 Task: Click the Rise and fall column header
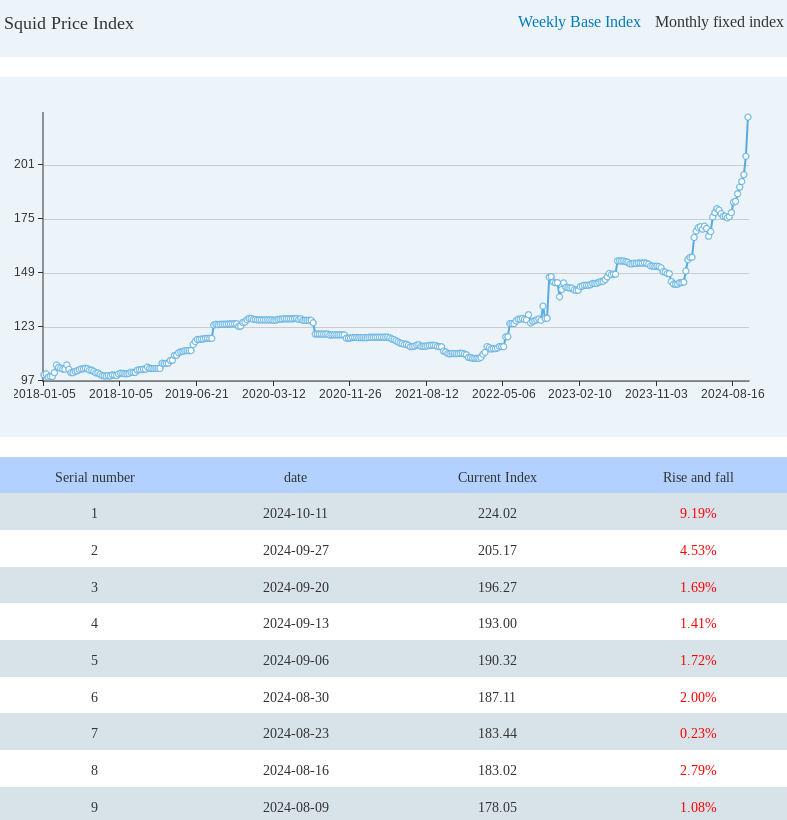(698, 477)
